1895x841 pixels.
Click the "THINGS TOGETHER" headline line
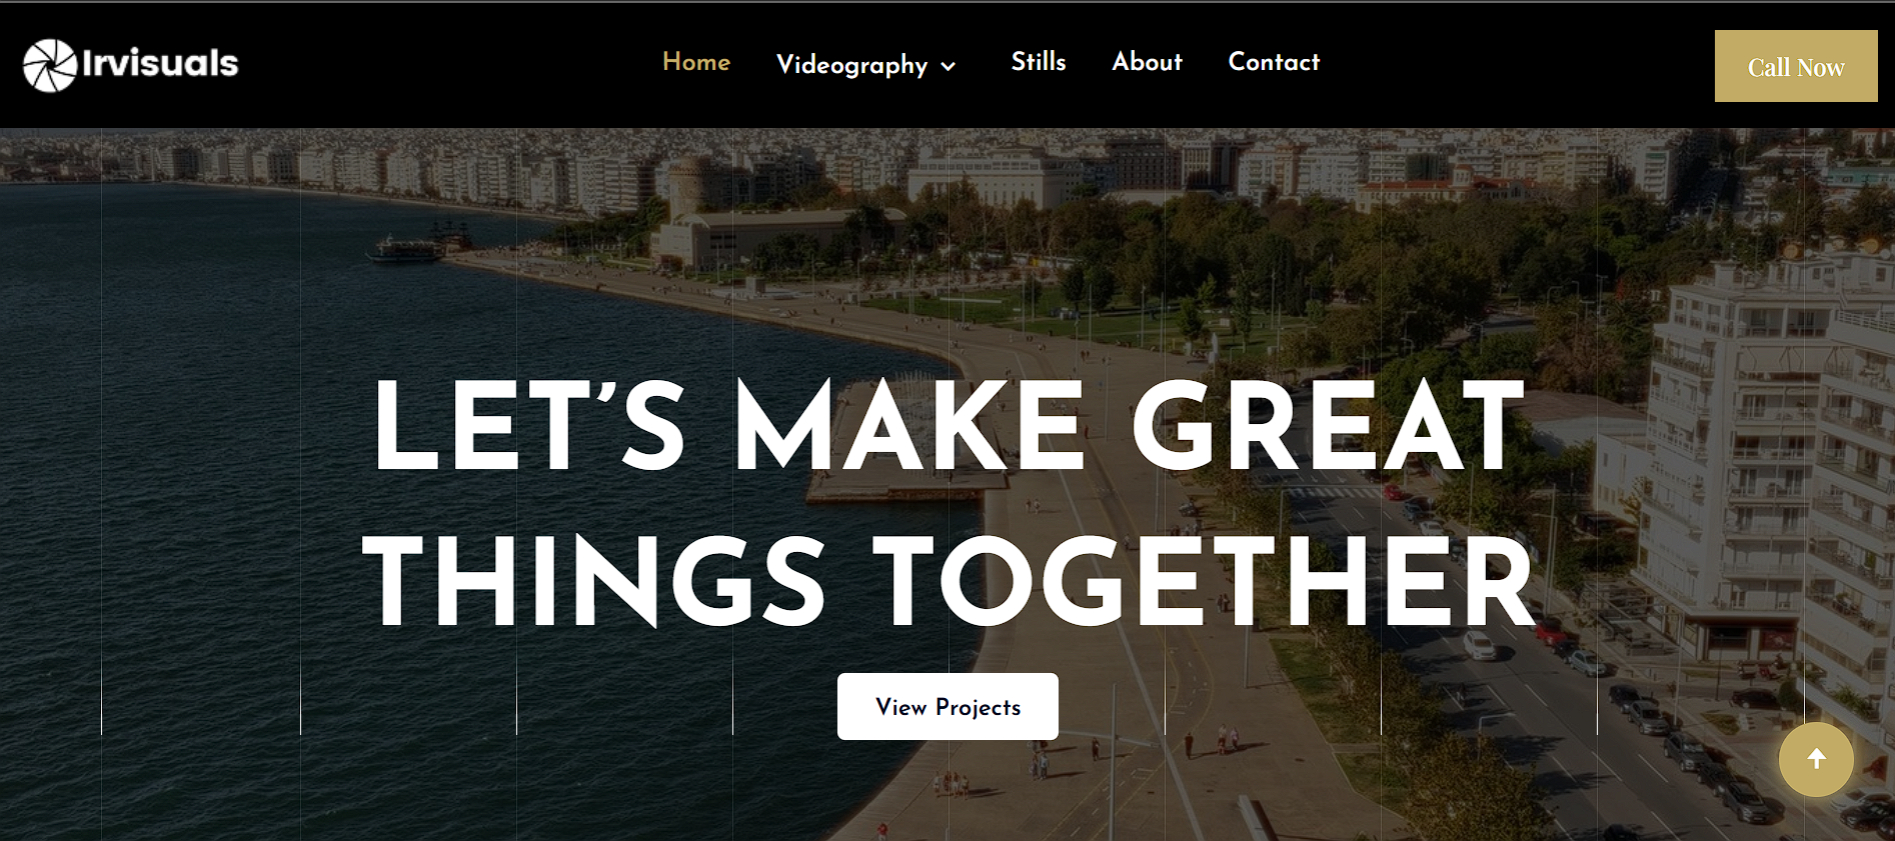click(948, 582)
